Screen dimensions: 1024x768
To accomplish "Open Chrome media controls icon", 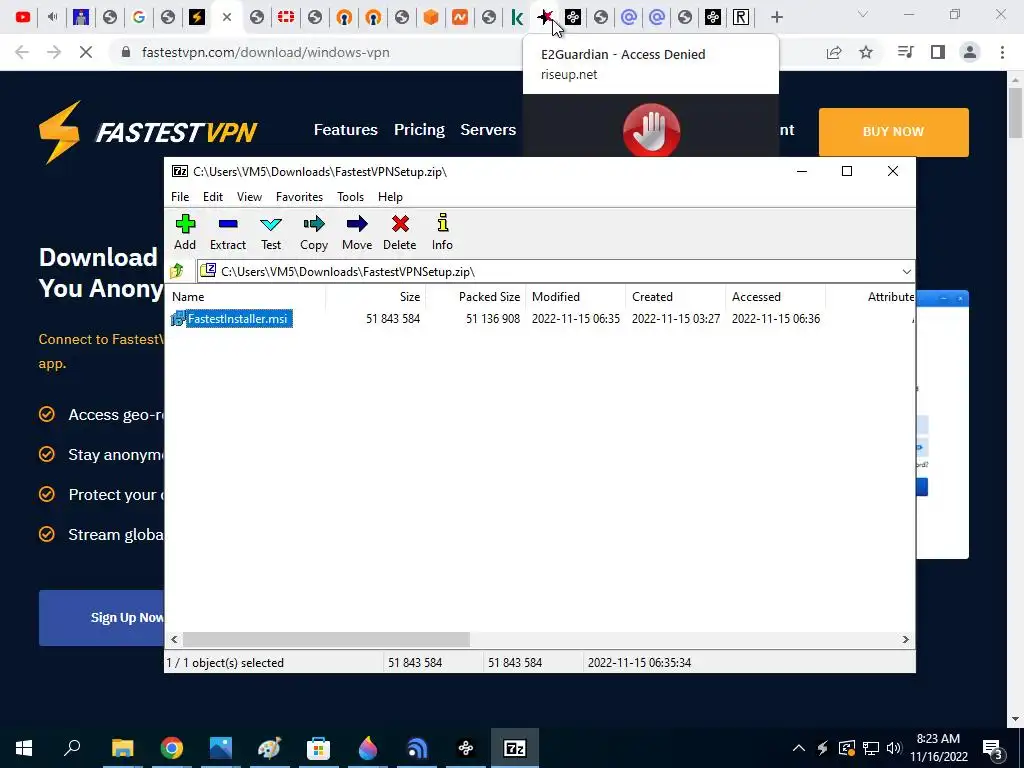I will point(905,52).
